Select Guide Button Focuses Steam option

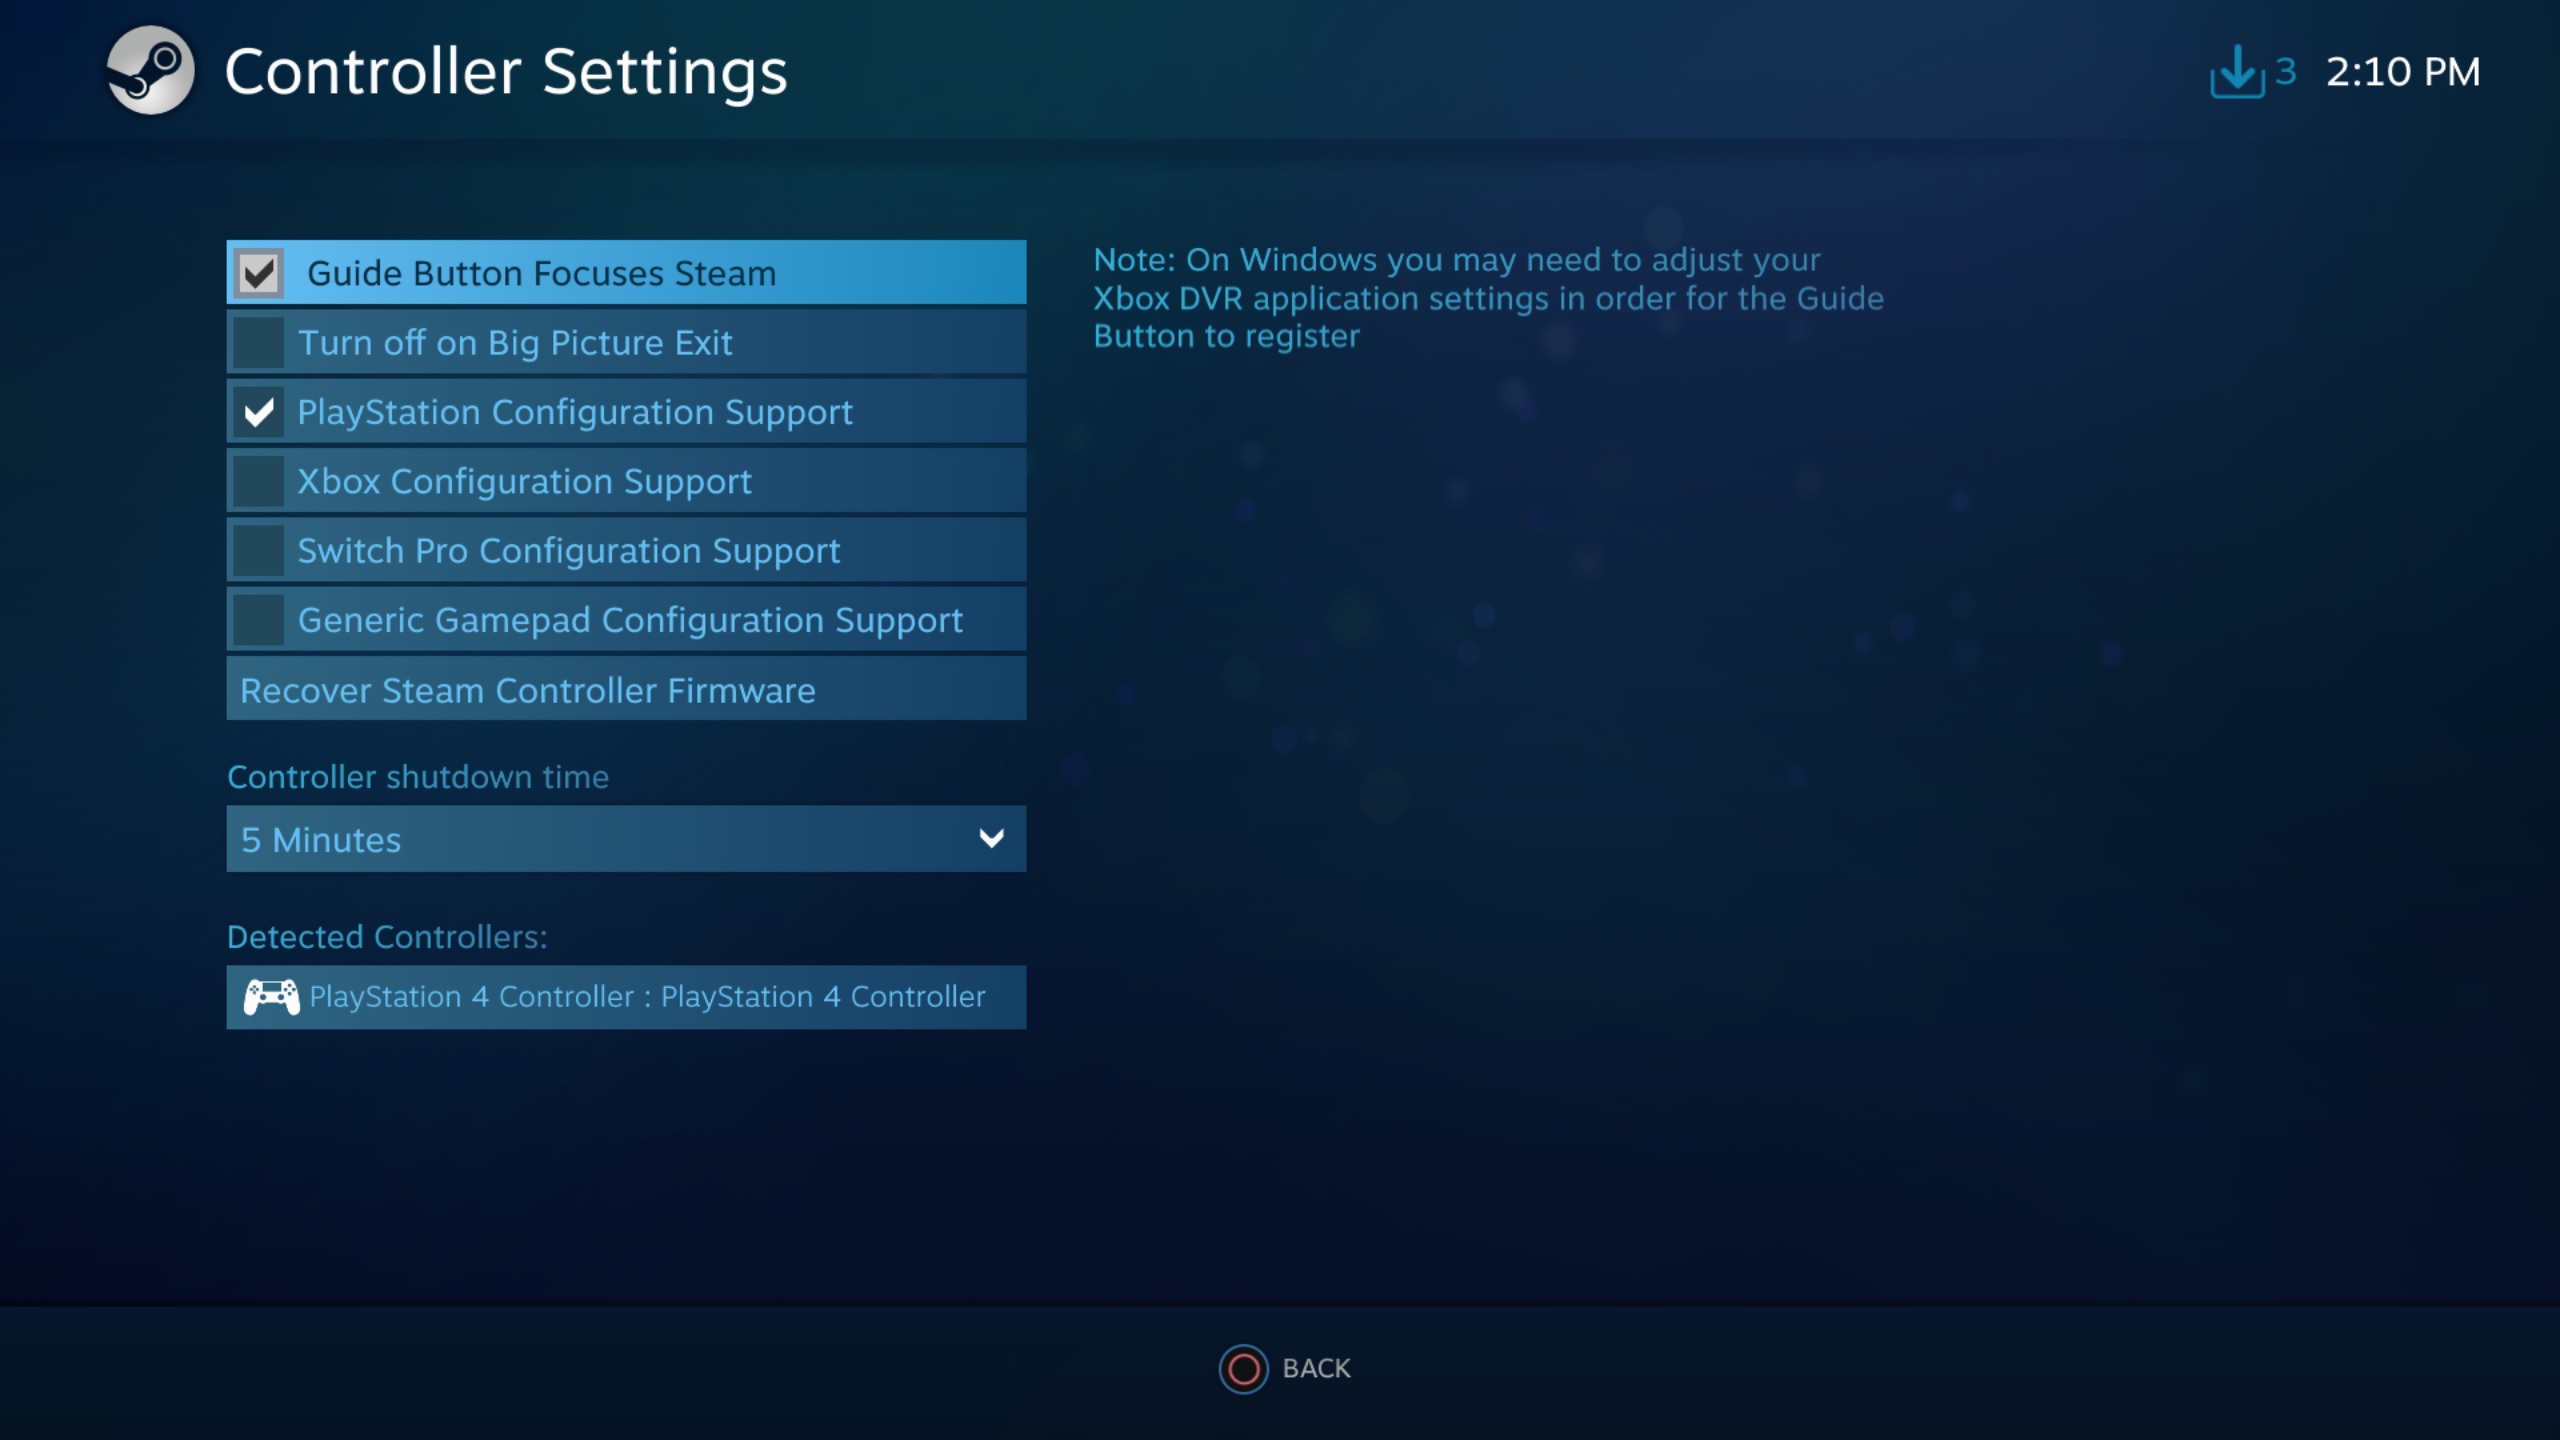624,271
